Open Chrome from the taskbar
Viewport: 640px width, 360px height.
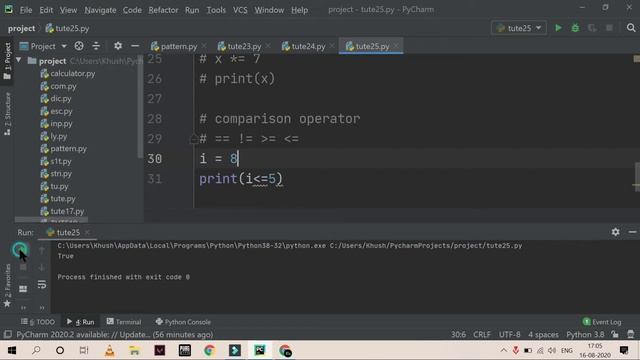coord(209,350)
